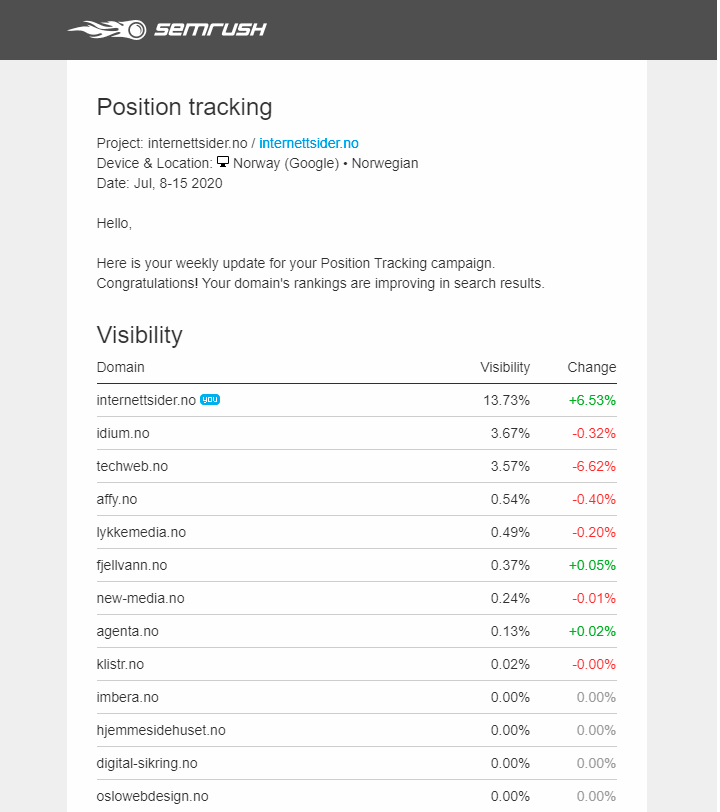Select the internettsider.no domain row
Image resolution: width=720 pixels, height=812 pixels.
356,400
